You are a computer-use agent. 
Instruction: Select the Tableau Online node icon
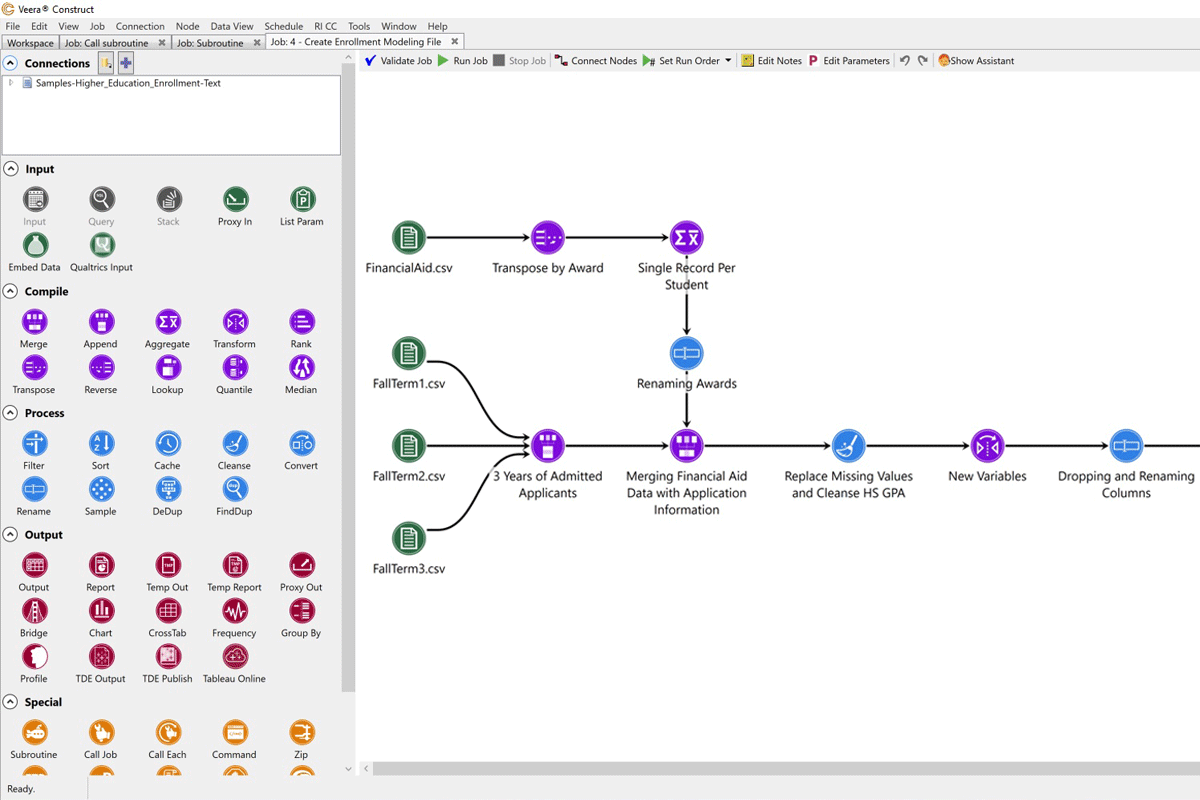pos(235,657)
